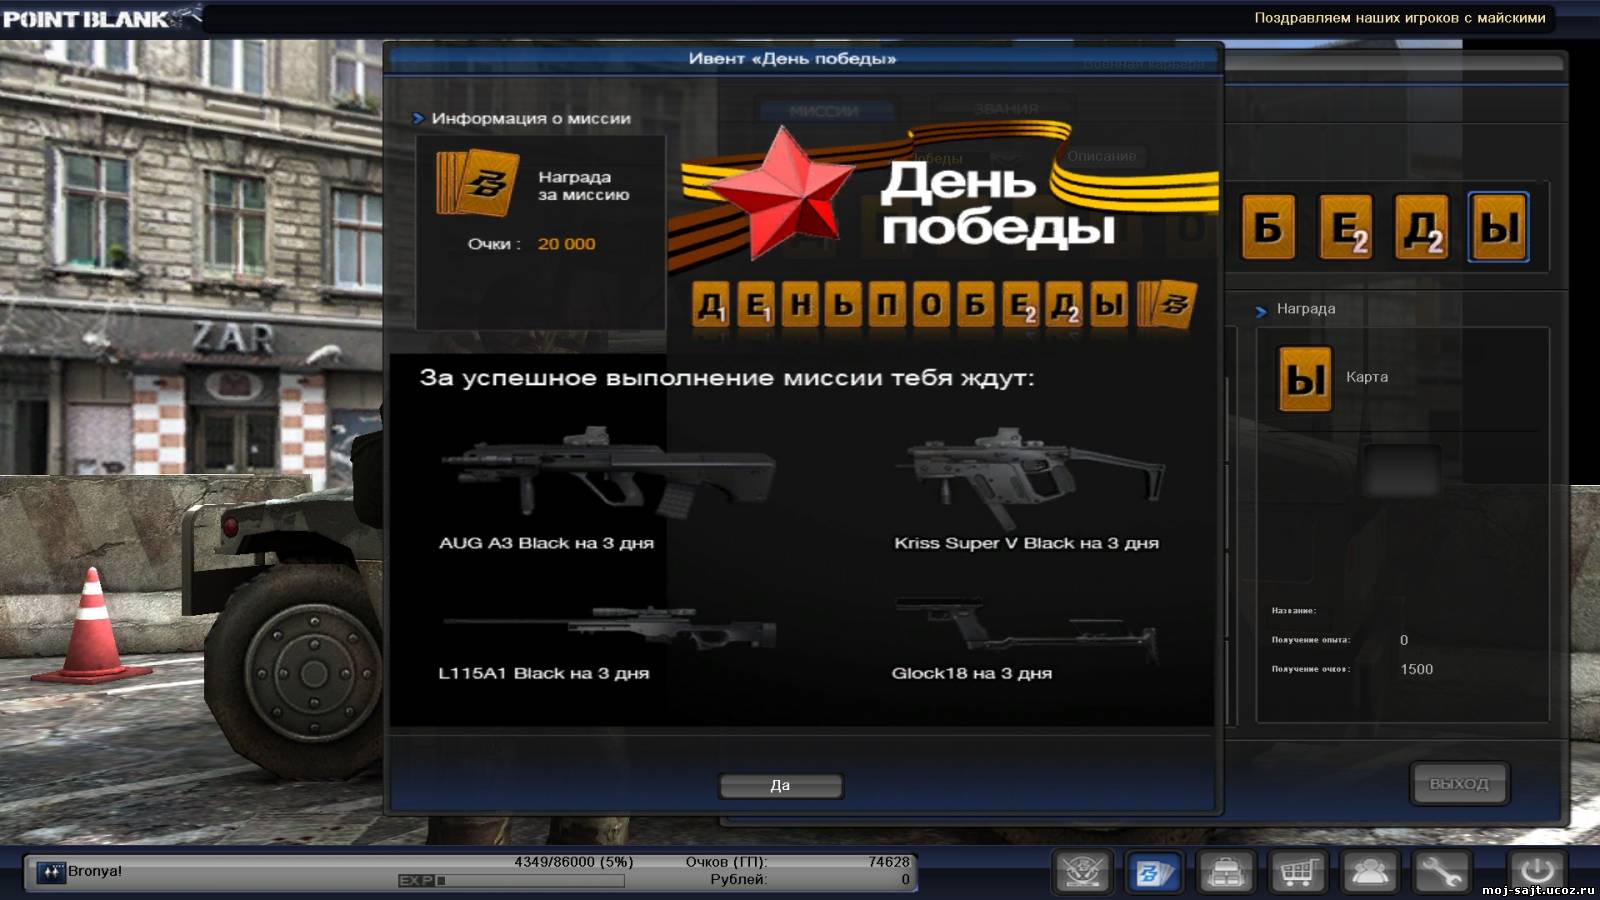Click the Н tile in banner letter row
This screenshot has width=1600, height=900.
801,304
